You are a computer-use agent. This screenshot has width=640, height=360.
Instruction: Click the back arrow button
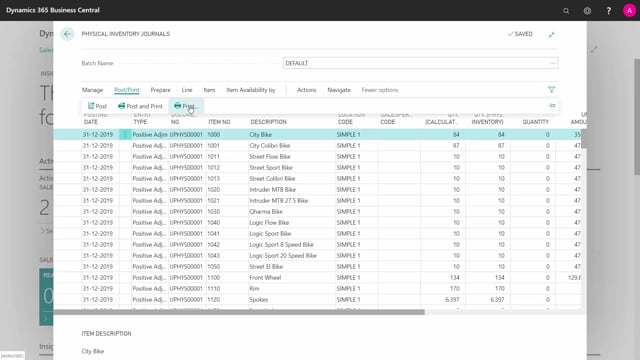tap(67, 34)
